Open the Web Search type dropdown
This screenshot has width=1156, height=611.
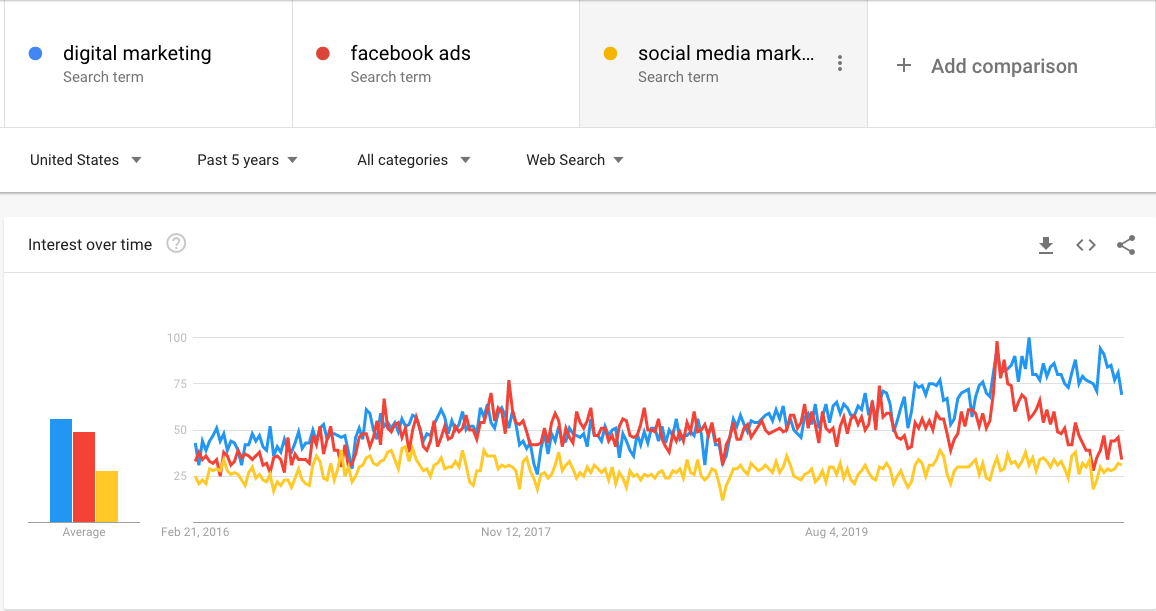click(575, 160)
